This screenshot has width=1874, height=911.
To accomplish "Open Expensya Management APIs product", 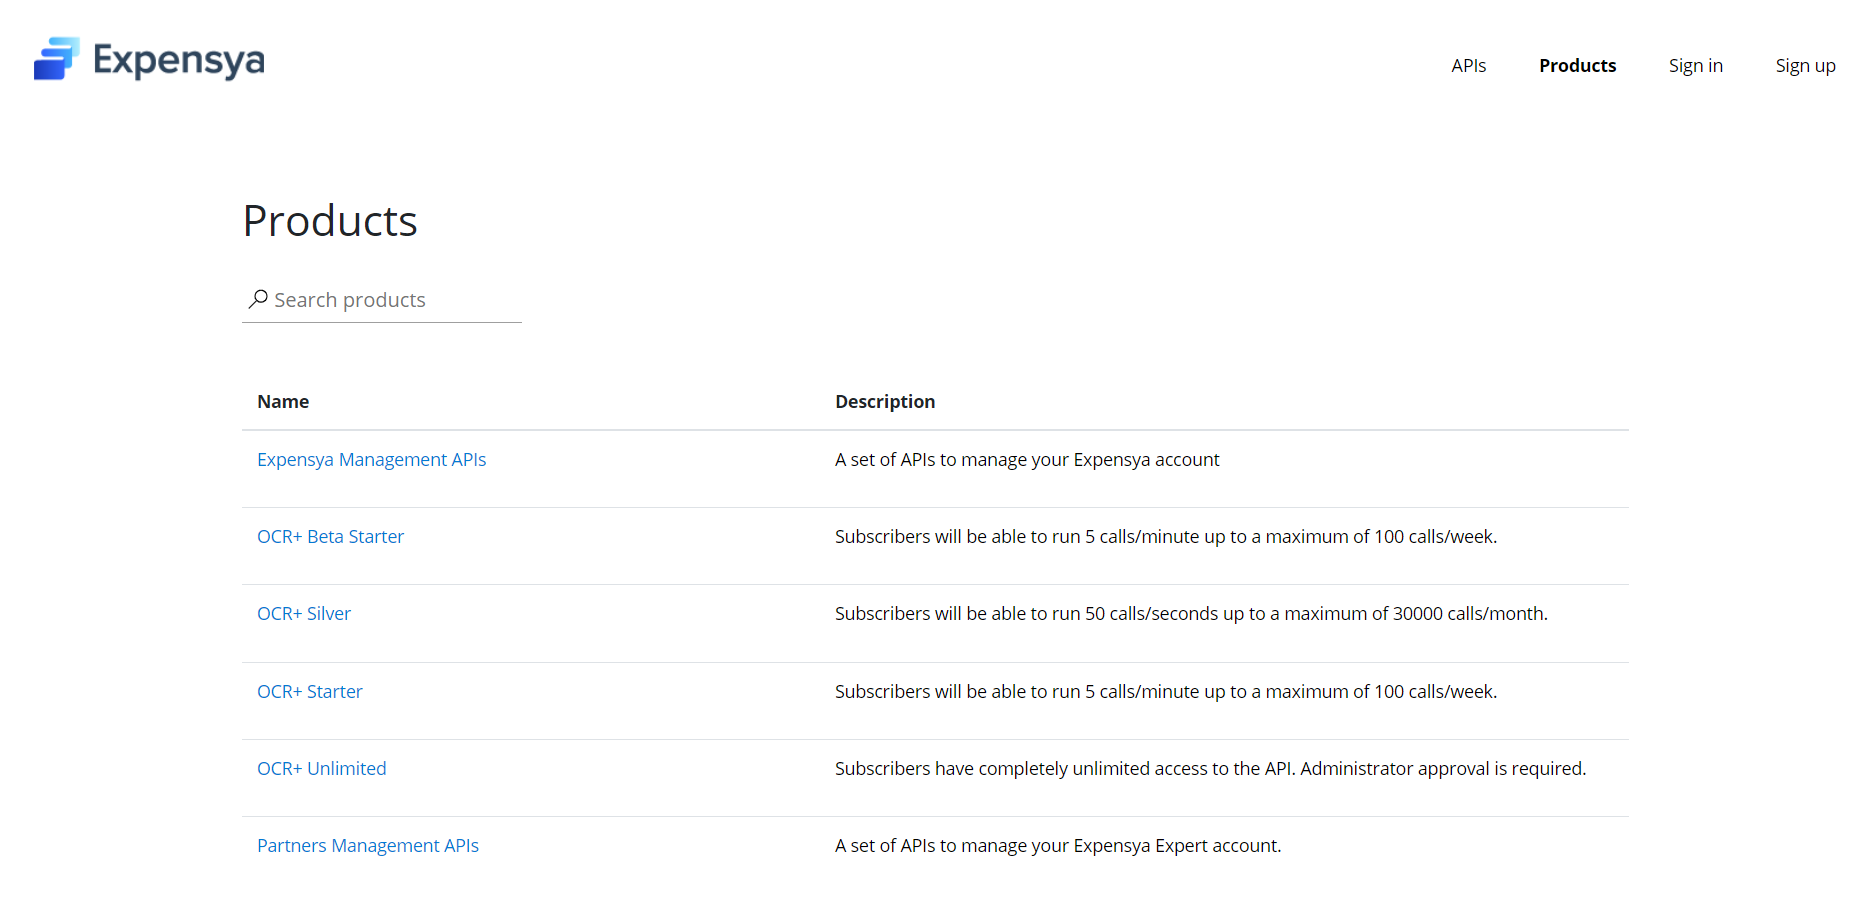I will click(x=371, y=460).
